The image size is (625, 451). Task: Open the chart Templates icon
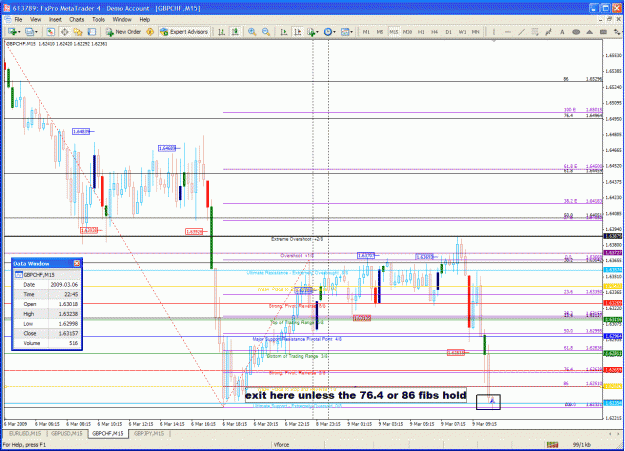coord(345,32)
